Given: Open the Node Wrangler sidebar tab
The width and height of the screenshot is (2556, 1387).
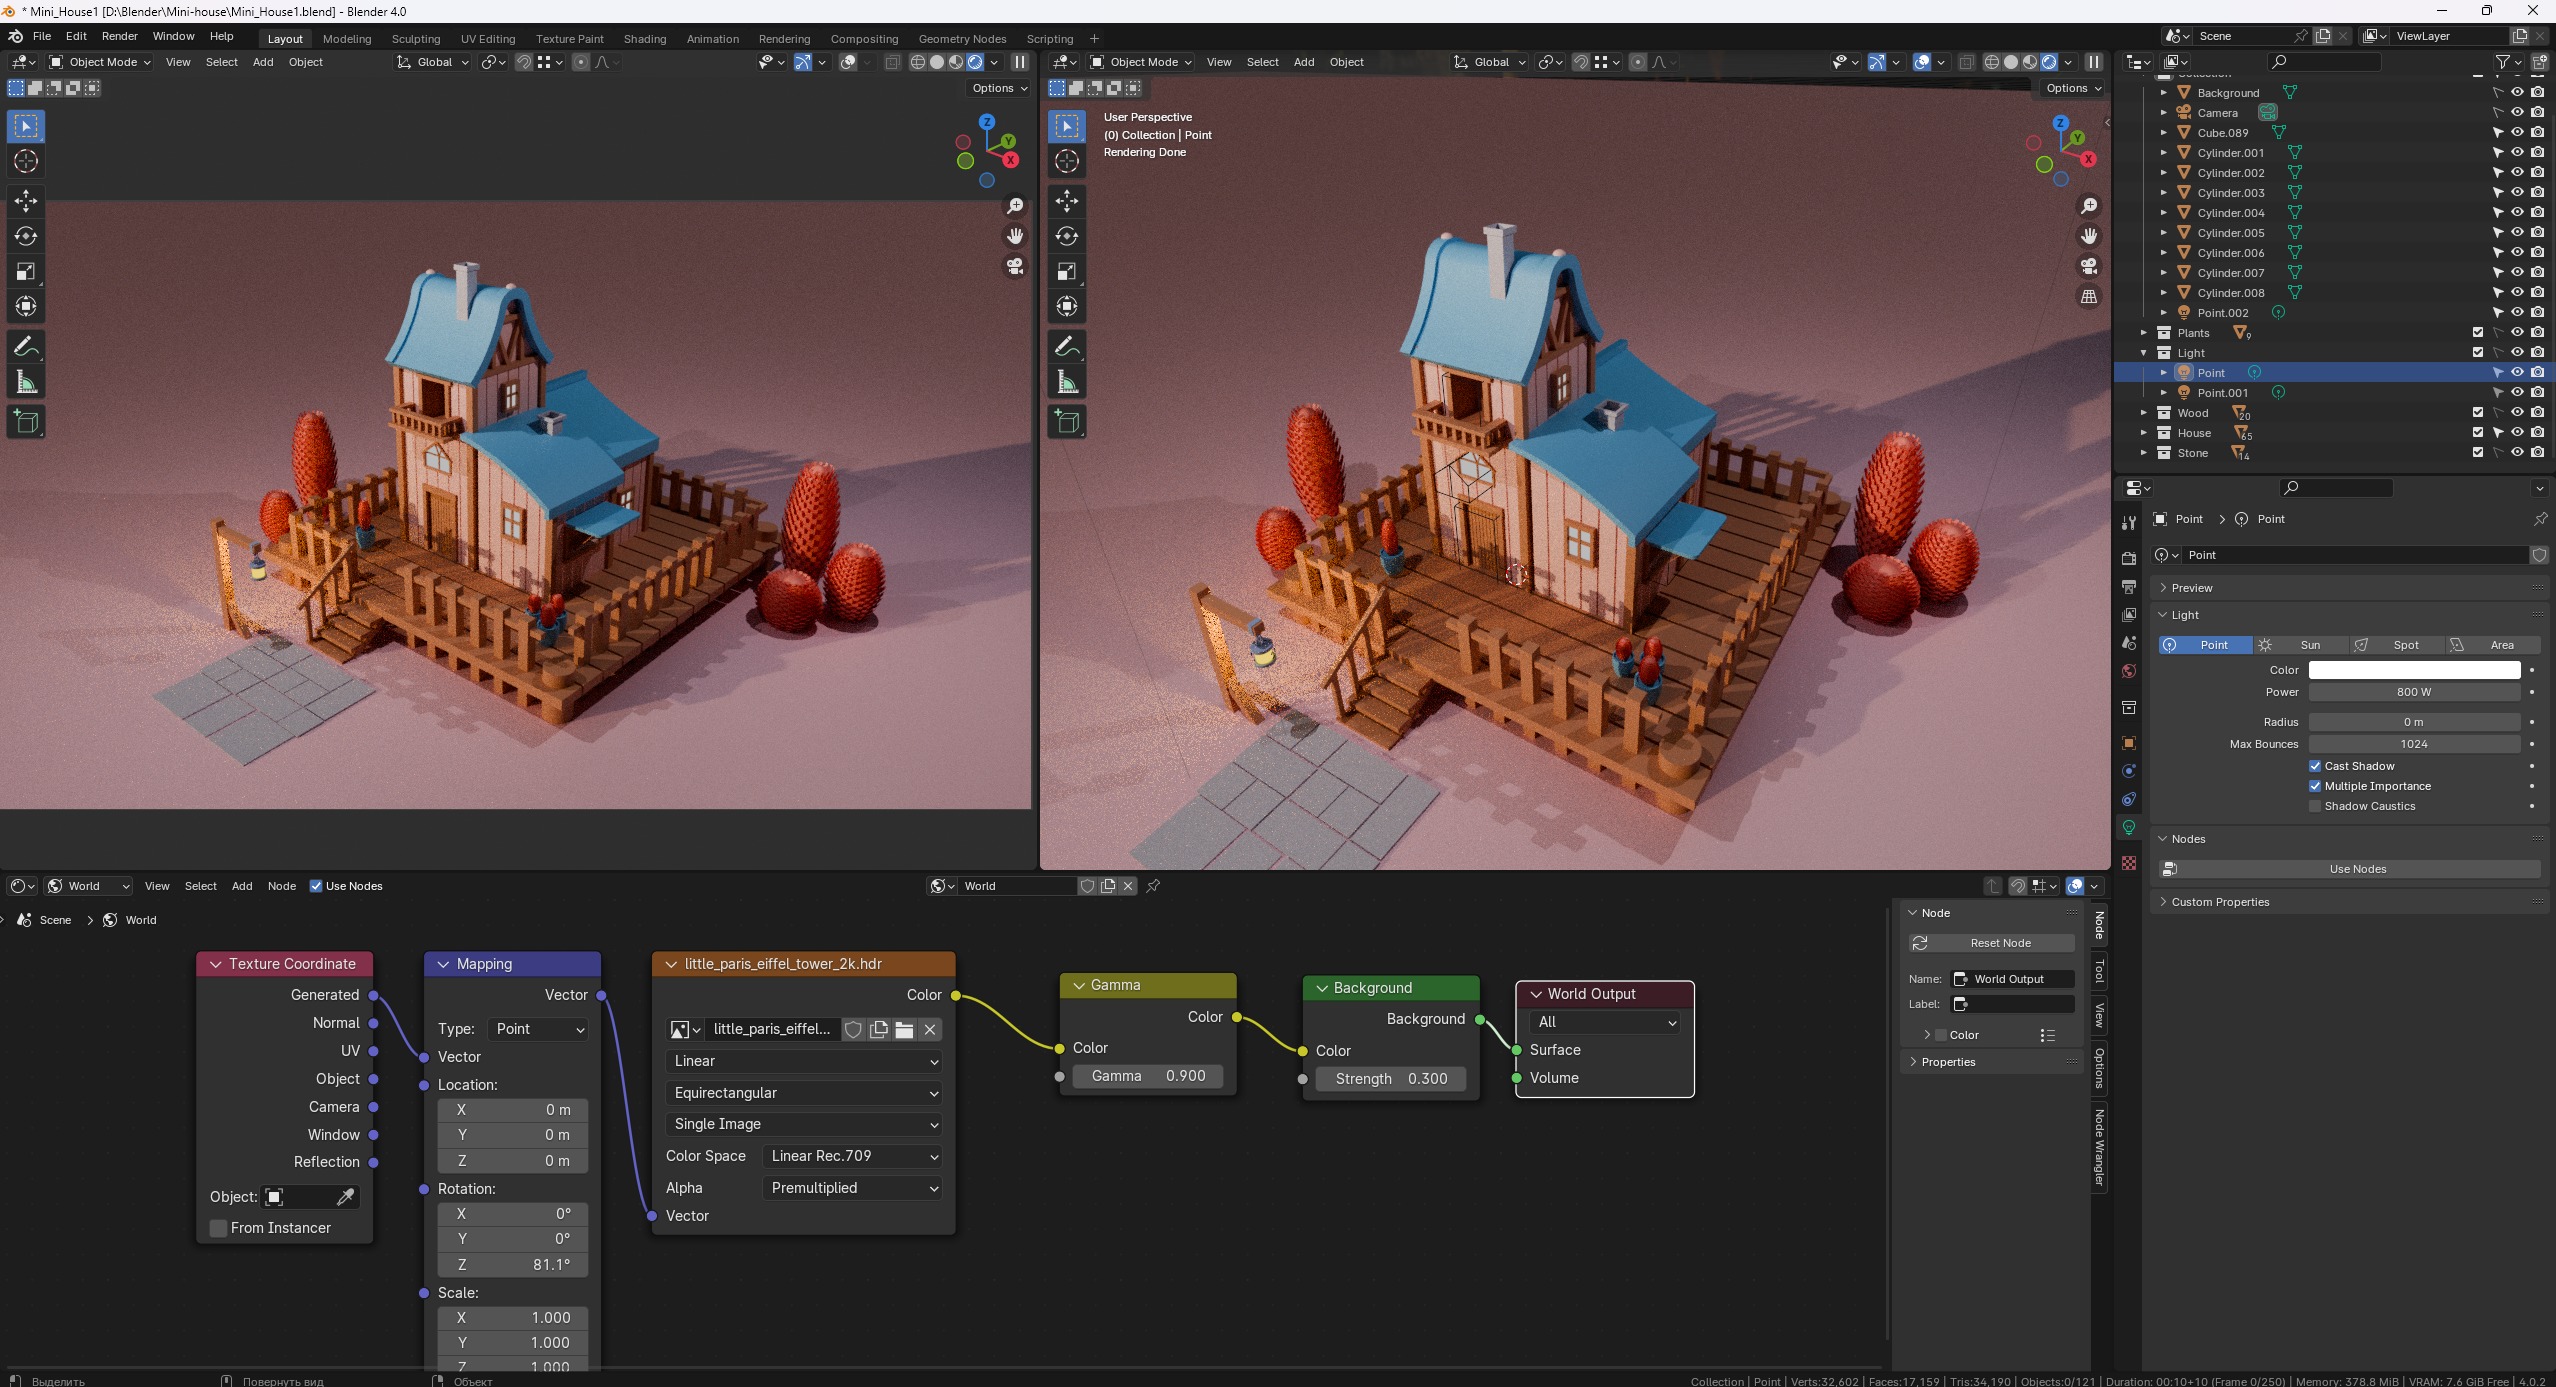Looking at the screenshot, I should 2100,1148.
